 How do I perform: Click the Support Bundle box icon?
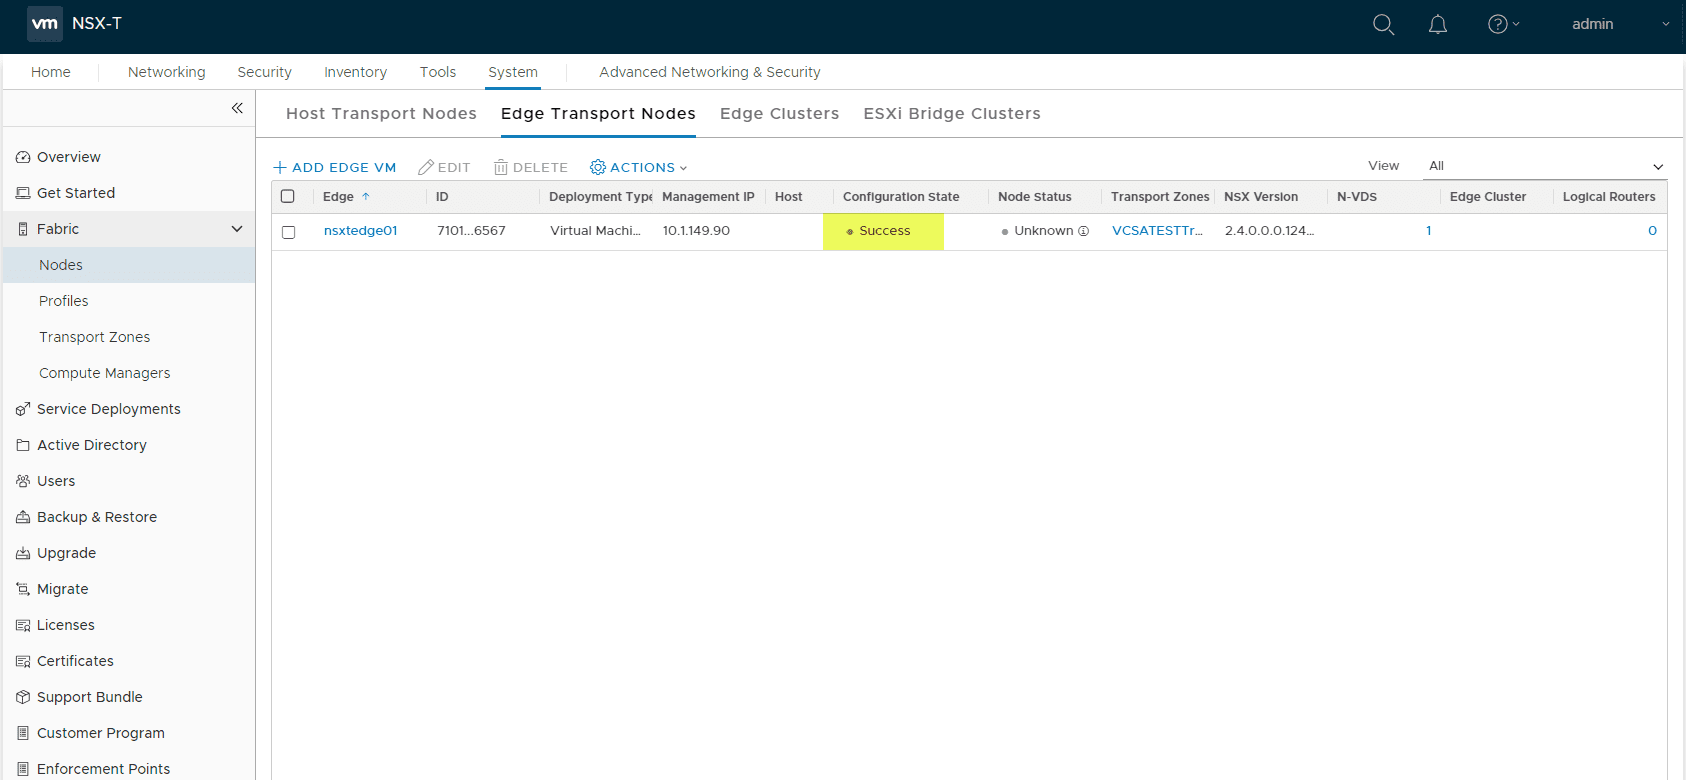tap(23, 697)
